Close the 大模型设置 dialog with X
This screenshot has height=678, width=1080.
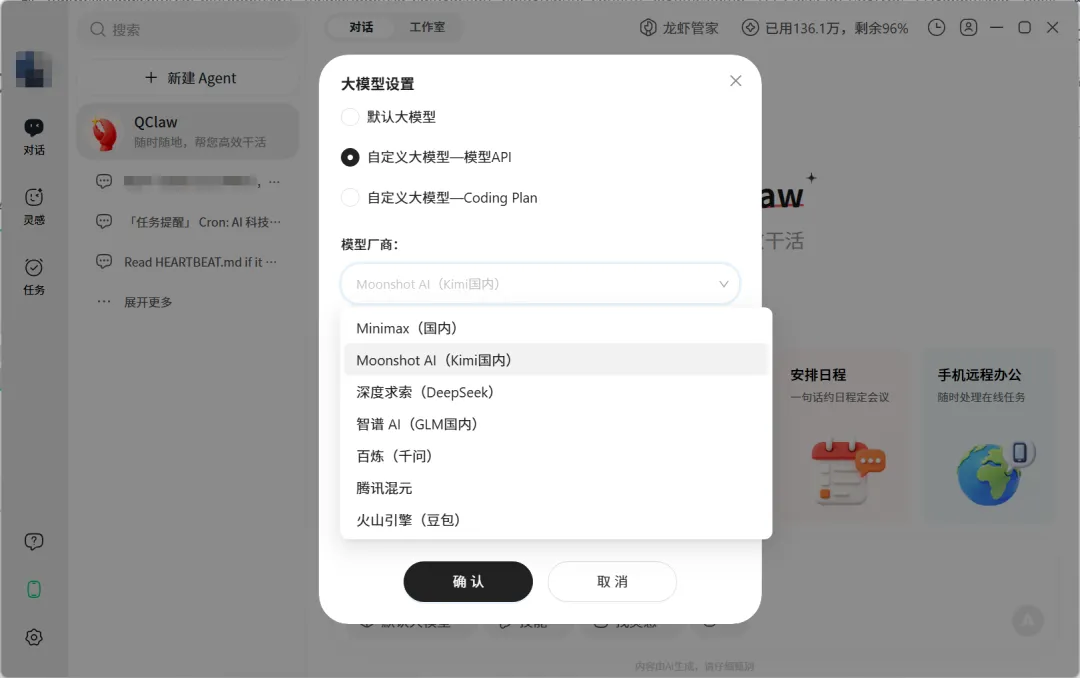coord(736,81)
